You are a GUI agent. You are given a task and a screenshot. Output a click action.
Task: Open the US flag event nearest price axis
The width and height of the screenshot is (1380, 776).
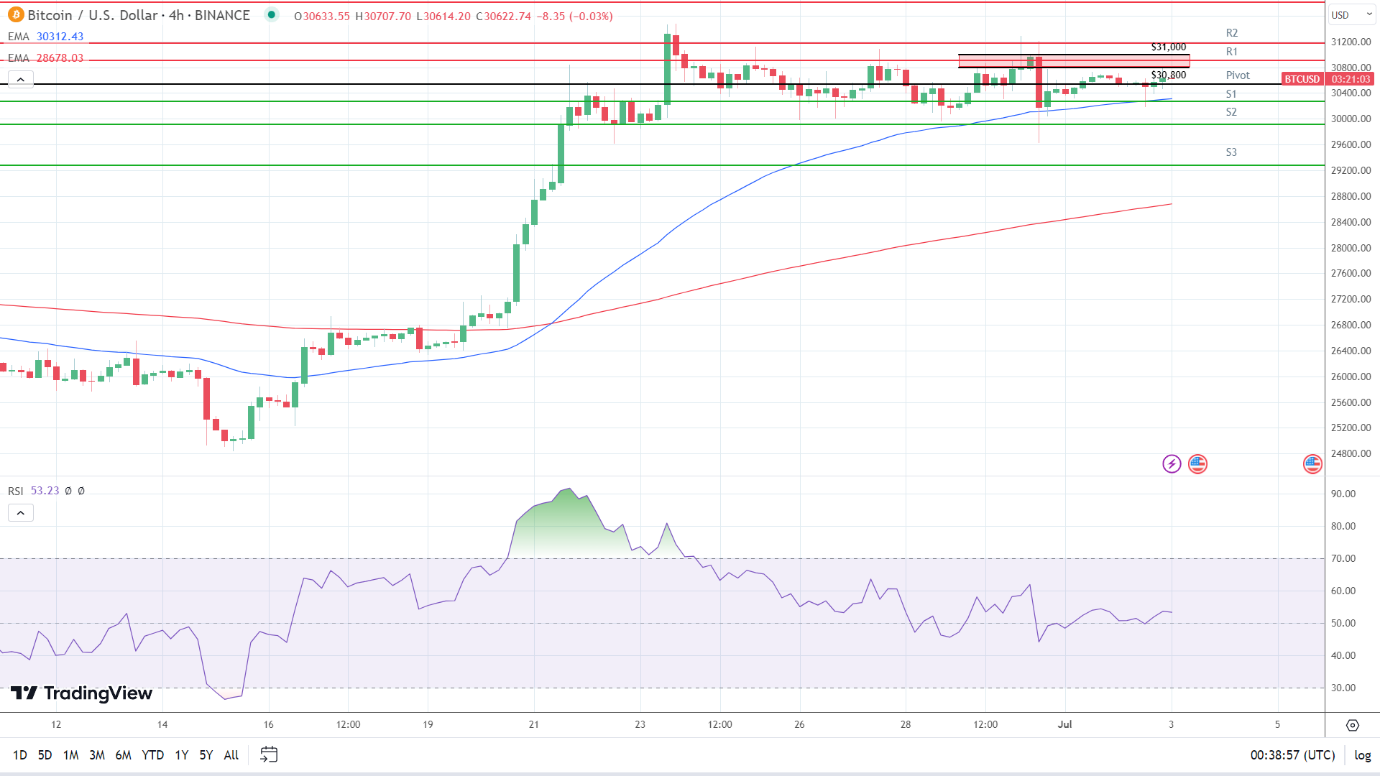coord(1313,464)
